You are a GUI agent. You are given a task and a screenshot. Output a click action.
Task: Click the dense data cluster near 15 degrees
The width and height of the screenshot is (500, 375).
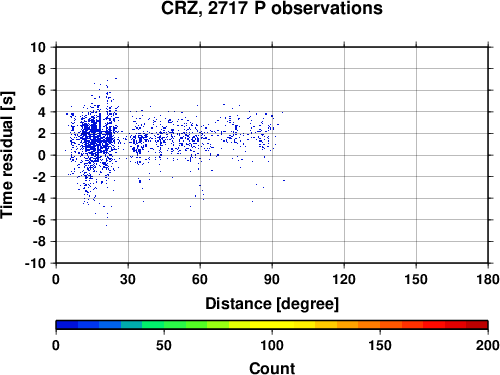click(97, 137)
